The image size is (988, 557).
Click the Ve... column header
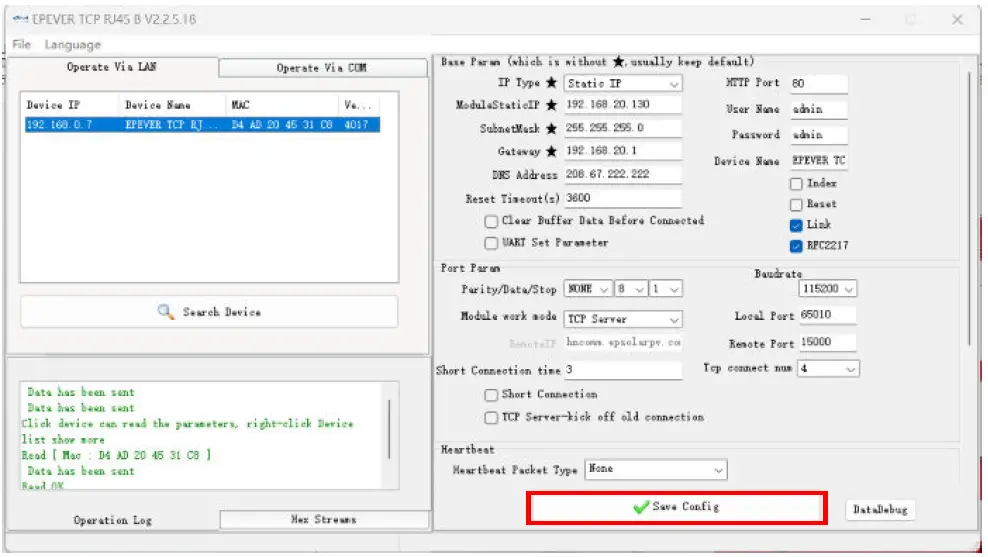click(x=359, y=105)
